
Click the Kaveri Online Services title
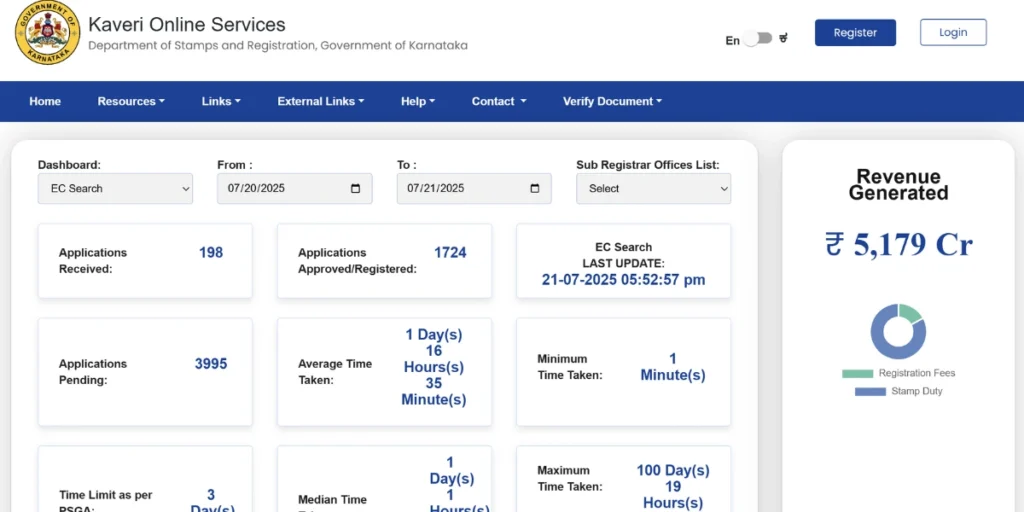pyautogui.click(x=187, y=25)
